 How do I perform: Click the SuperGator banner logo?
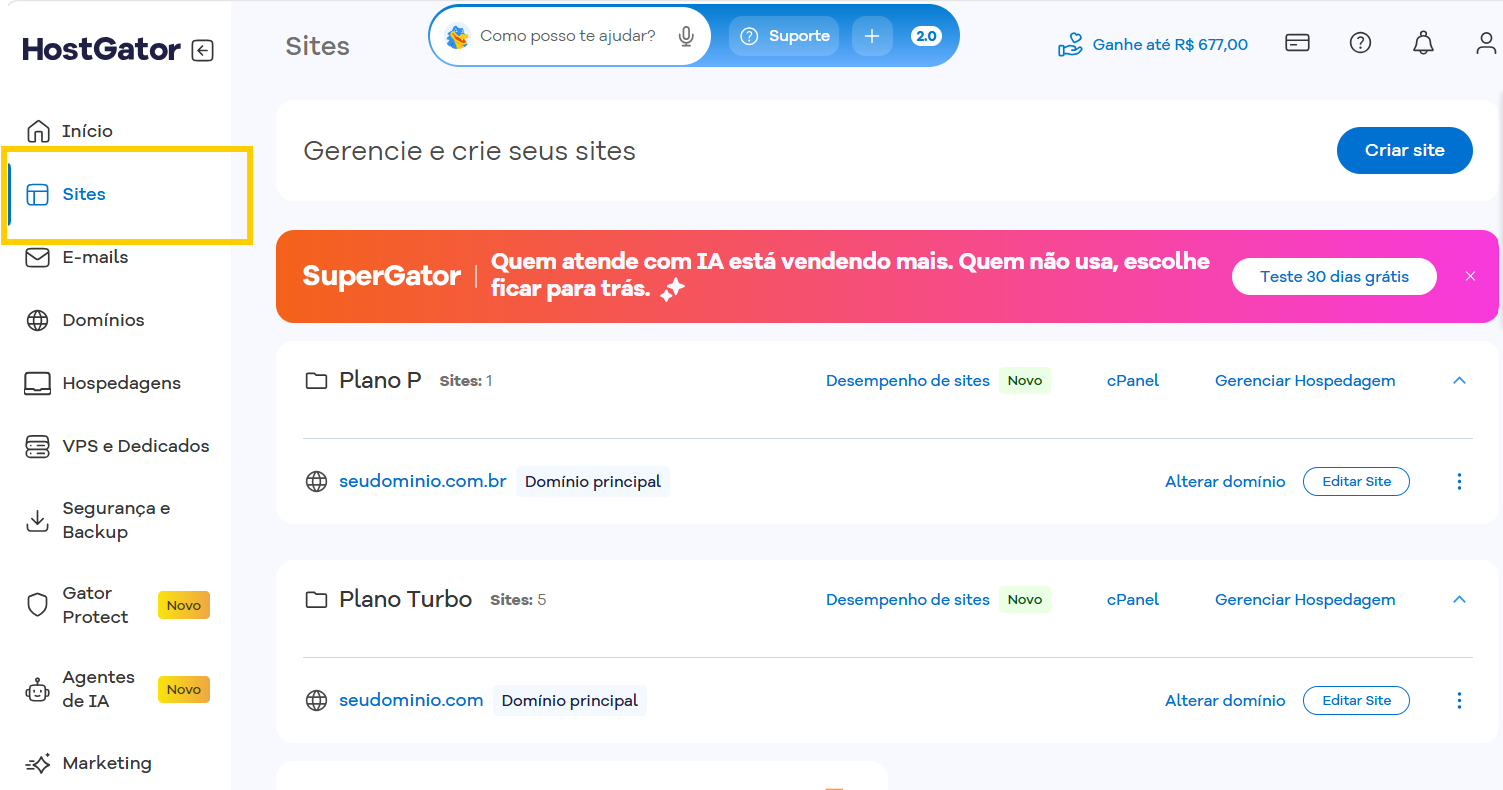pyautogui.click(x=382, y=276)
